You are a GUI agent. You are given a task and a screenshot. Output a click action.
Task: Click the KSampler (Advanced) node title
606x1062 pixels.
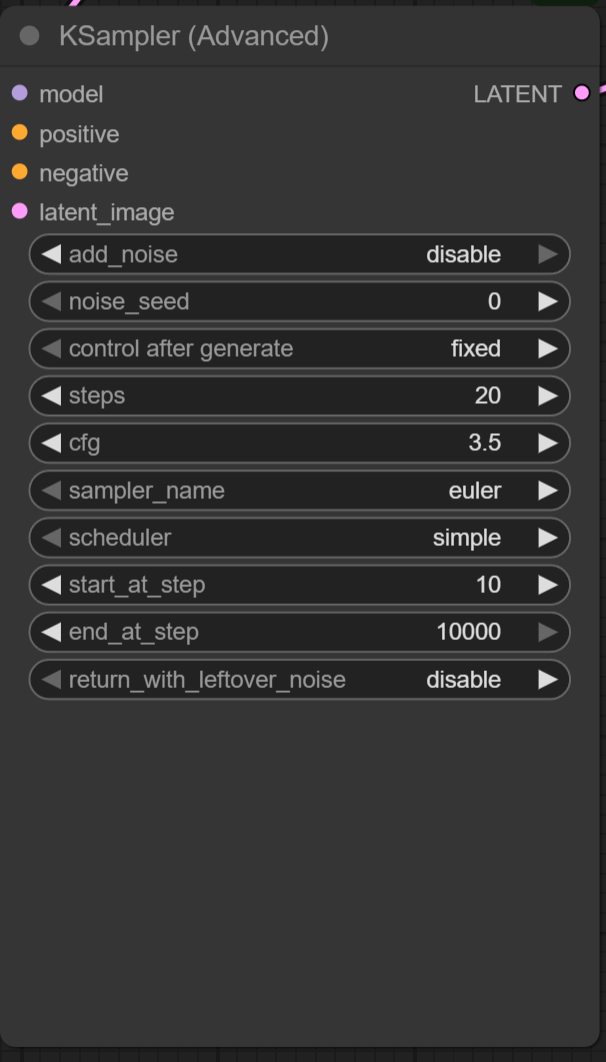point(194,37)
